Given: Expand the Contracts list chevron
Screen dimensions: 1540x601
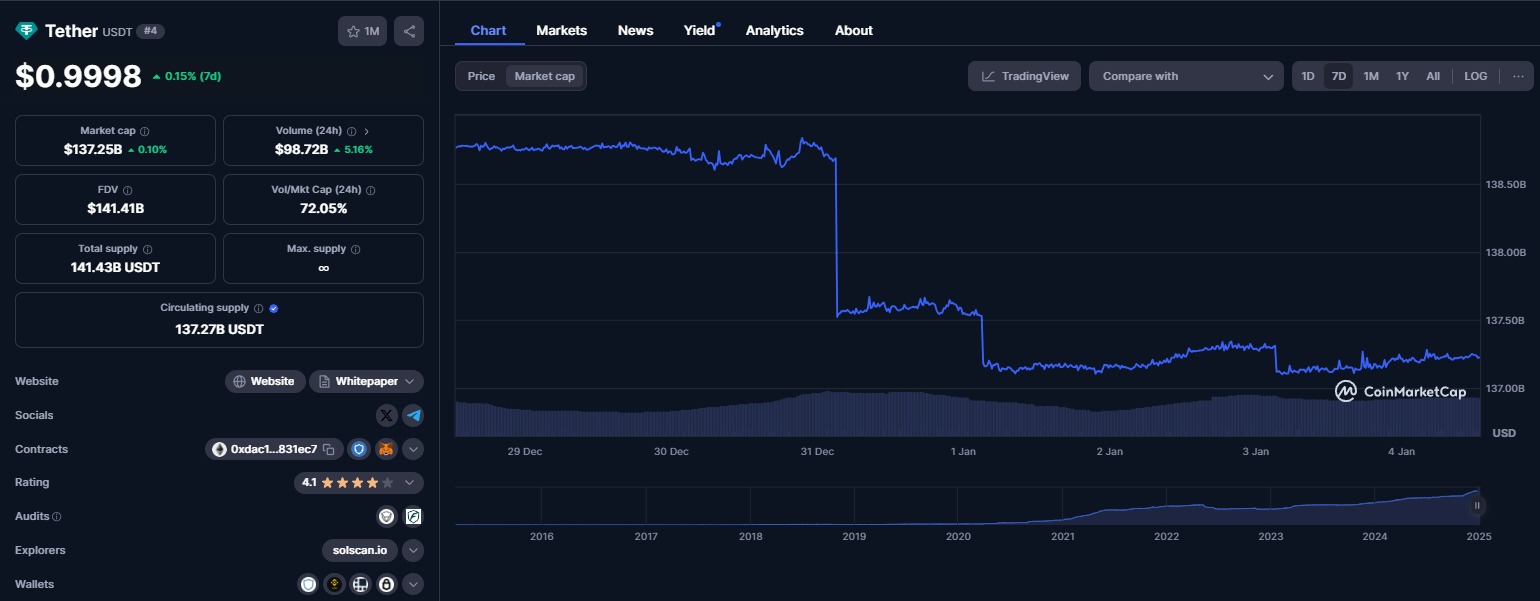Looking at the screenshot, I should click(x=413, y=450).
